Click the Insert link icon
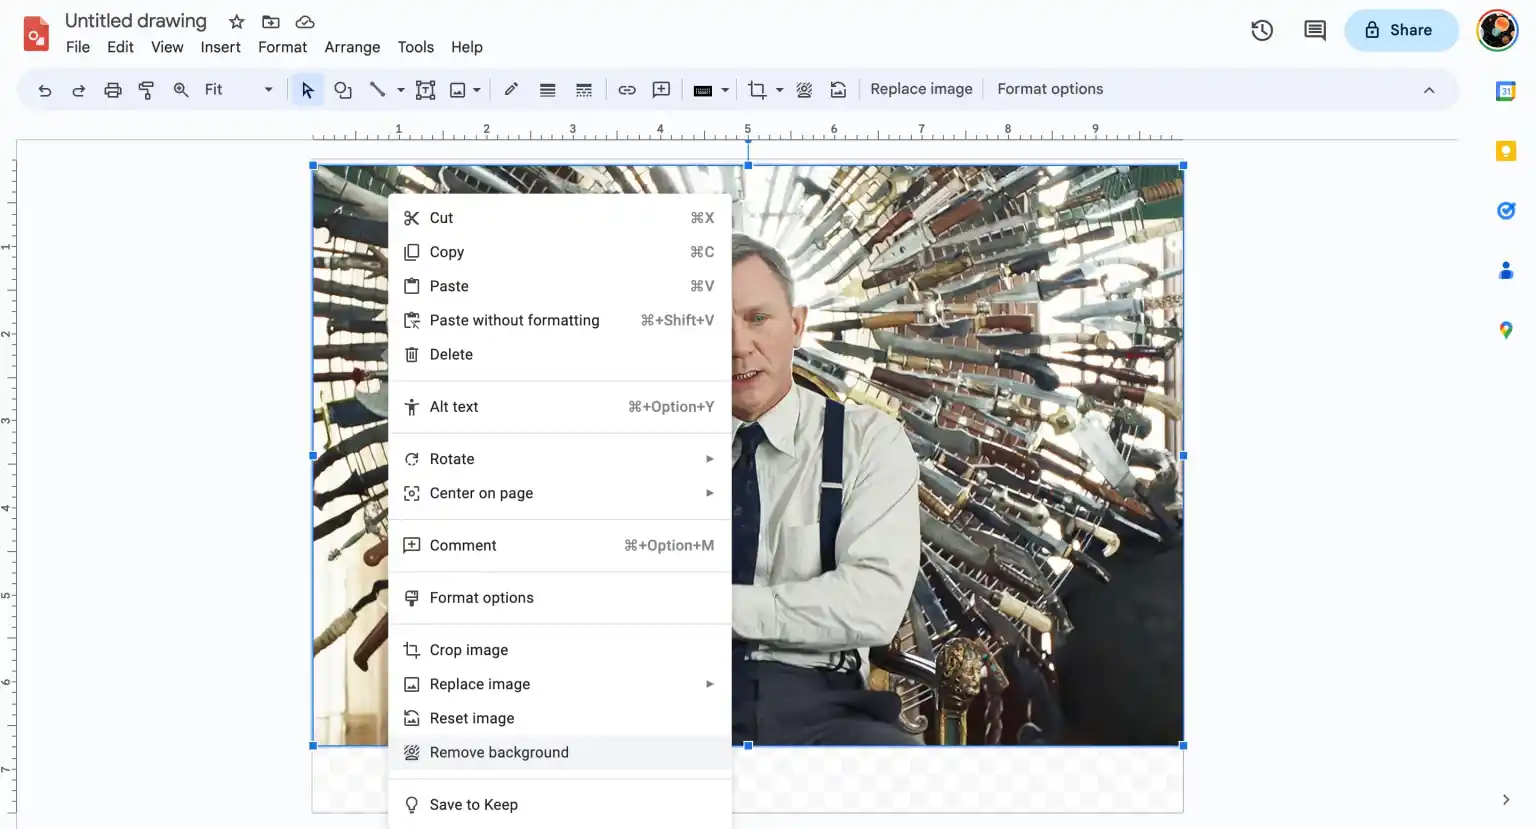 click(627, 90)
